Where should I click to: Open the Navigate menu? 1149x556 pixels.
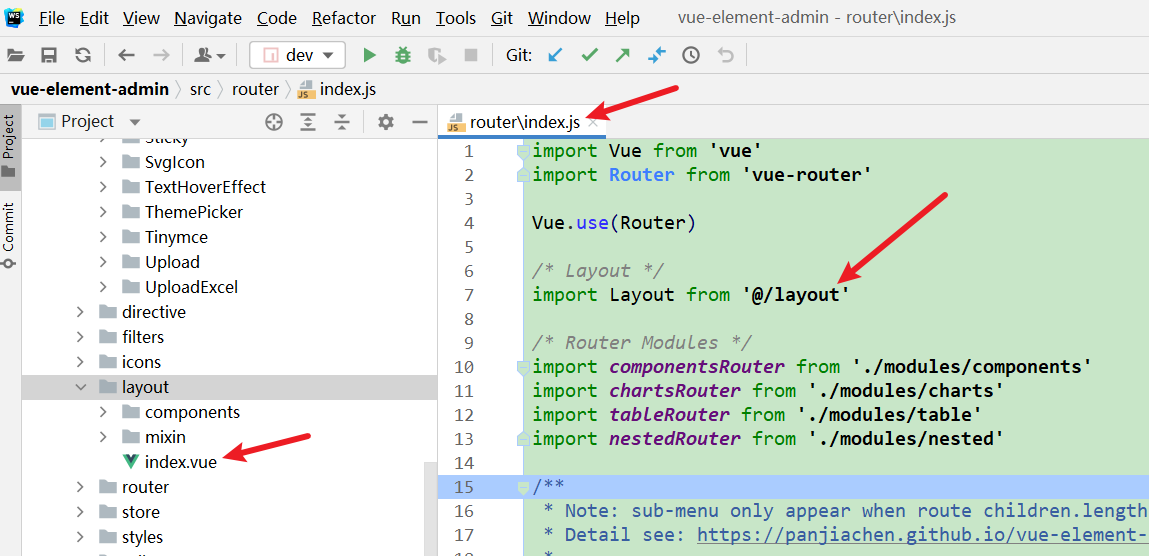pyautogui.click(x=207, y=18)
